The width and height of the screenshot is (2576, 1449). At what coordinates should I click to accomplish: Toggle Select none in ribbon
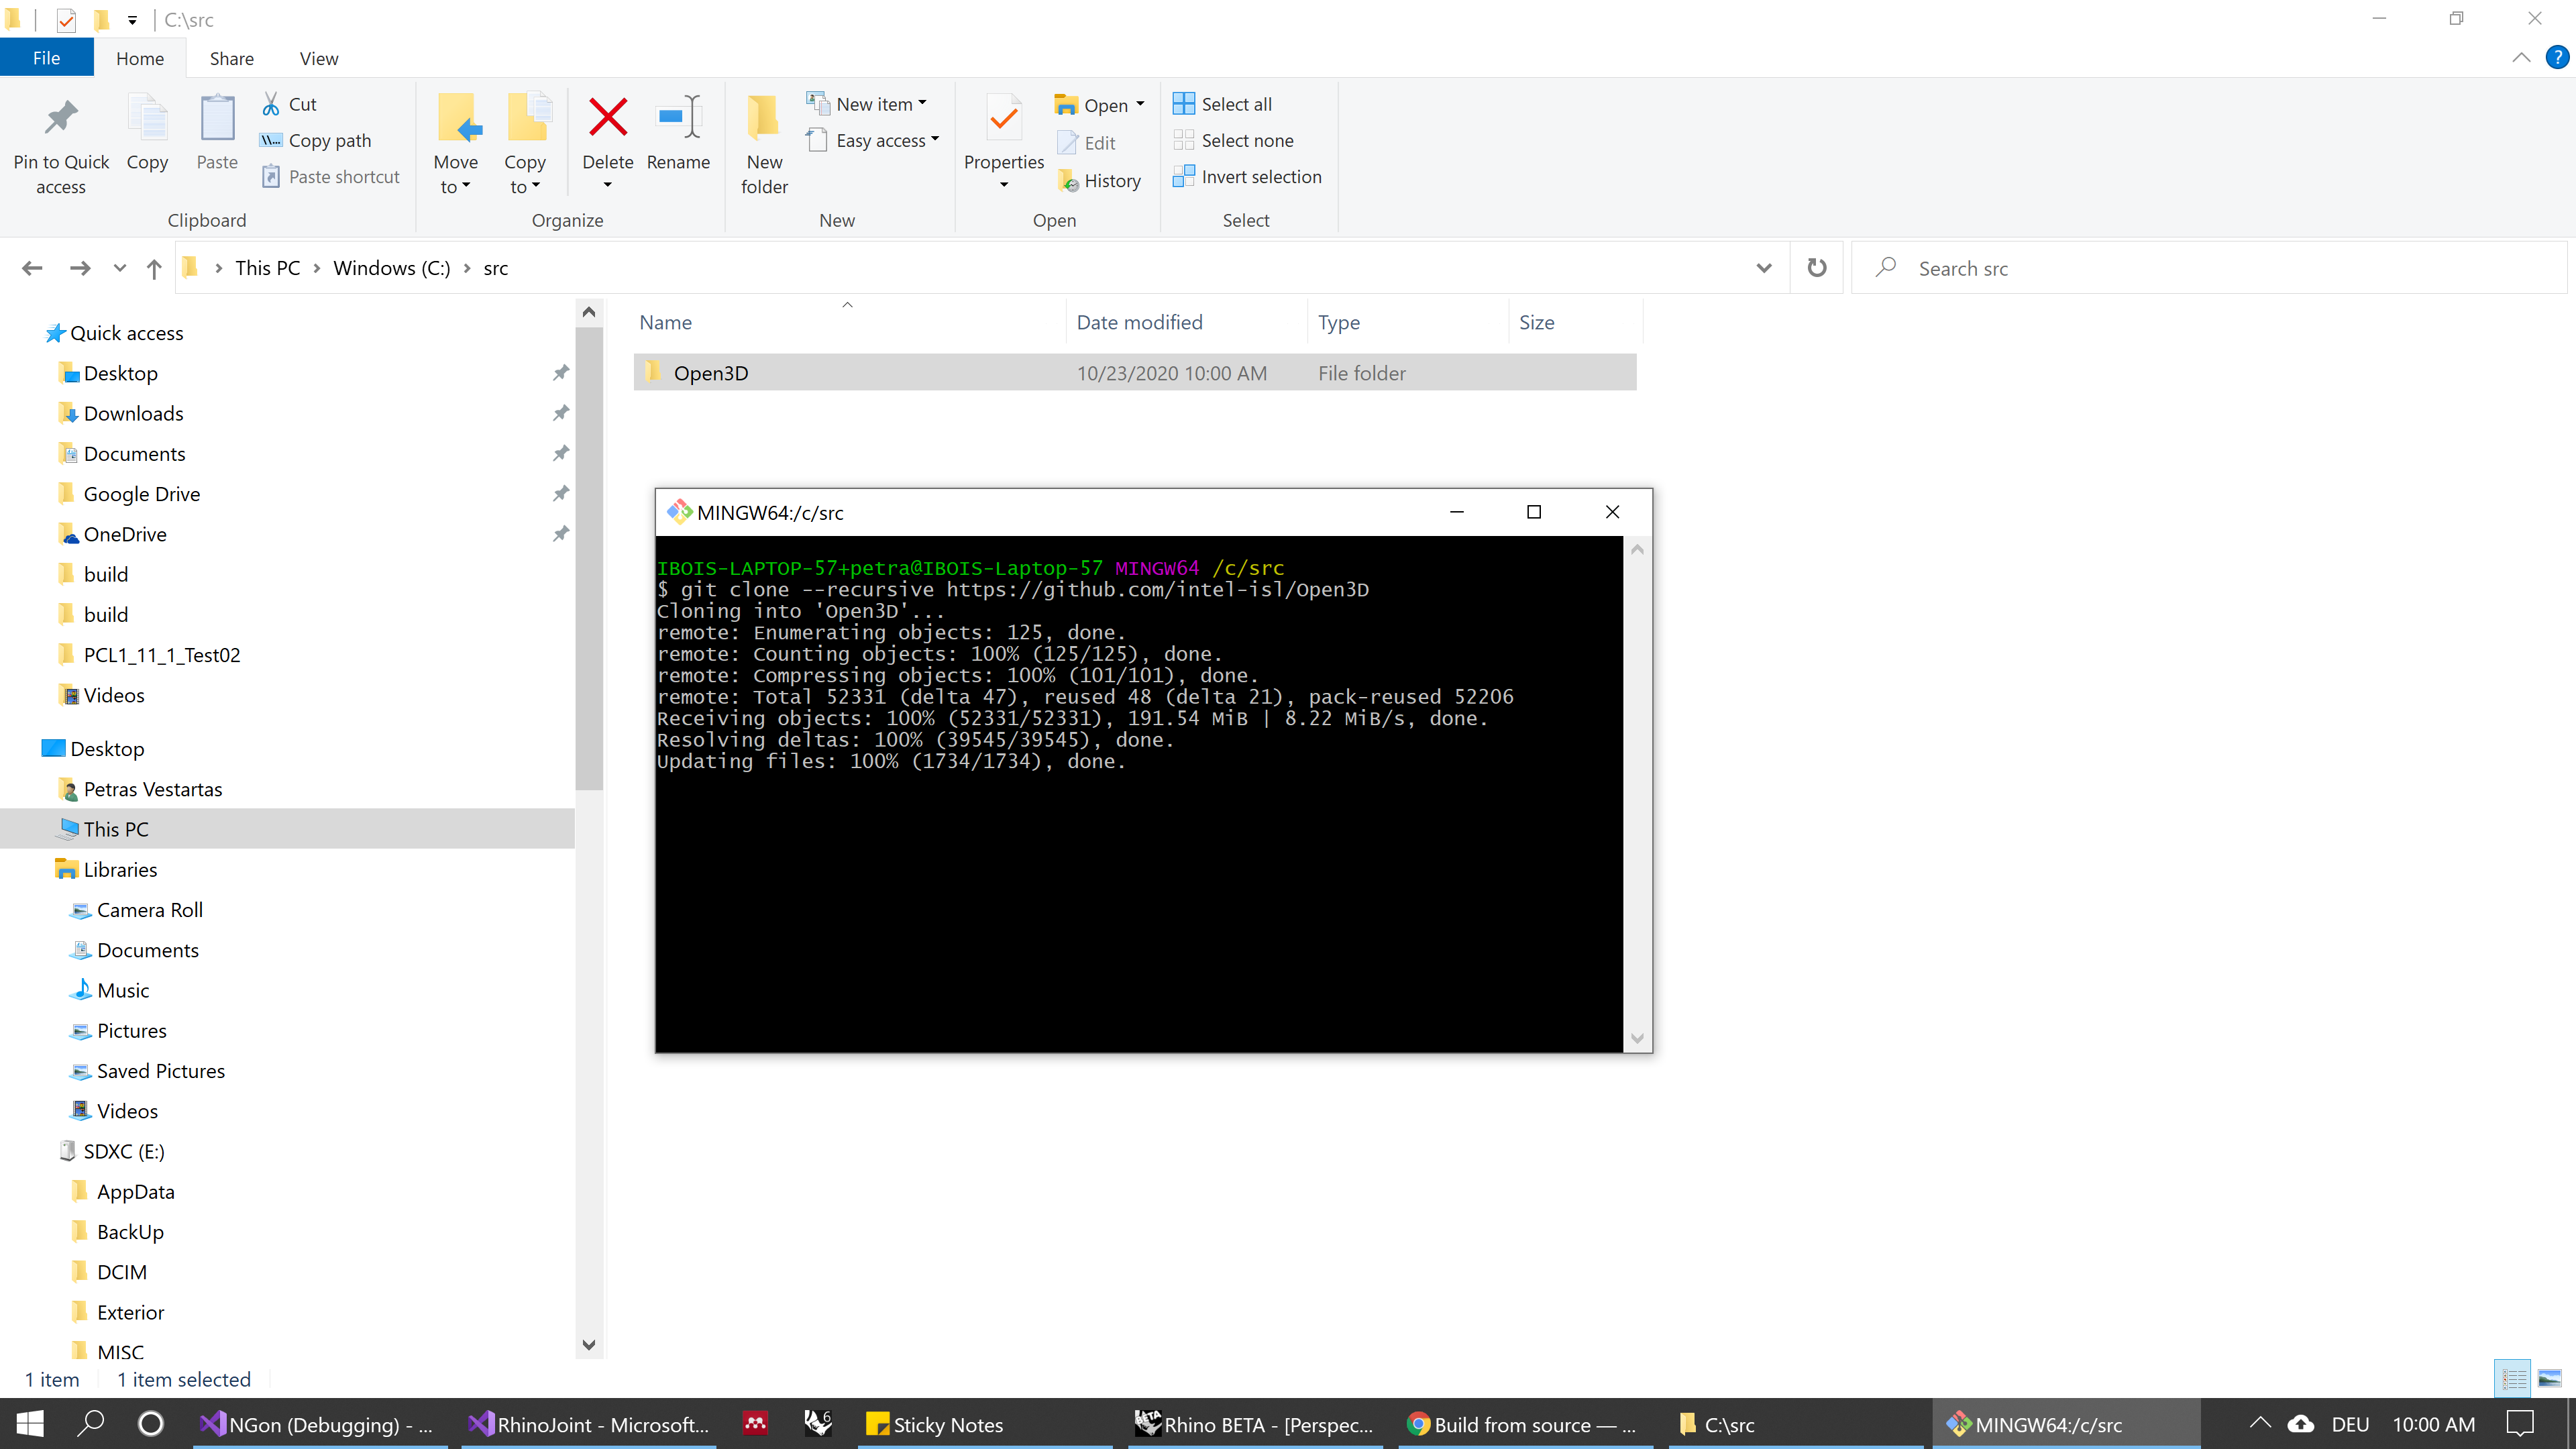[x=1247, y=140]
